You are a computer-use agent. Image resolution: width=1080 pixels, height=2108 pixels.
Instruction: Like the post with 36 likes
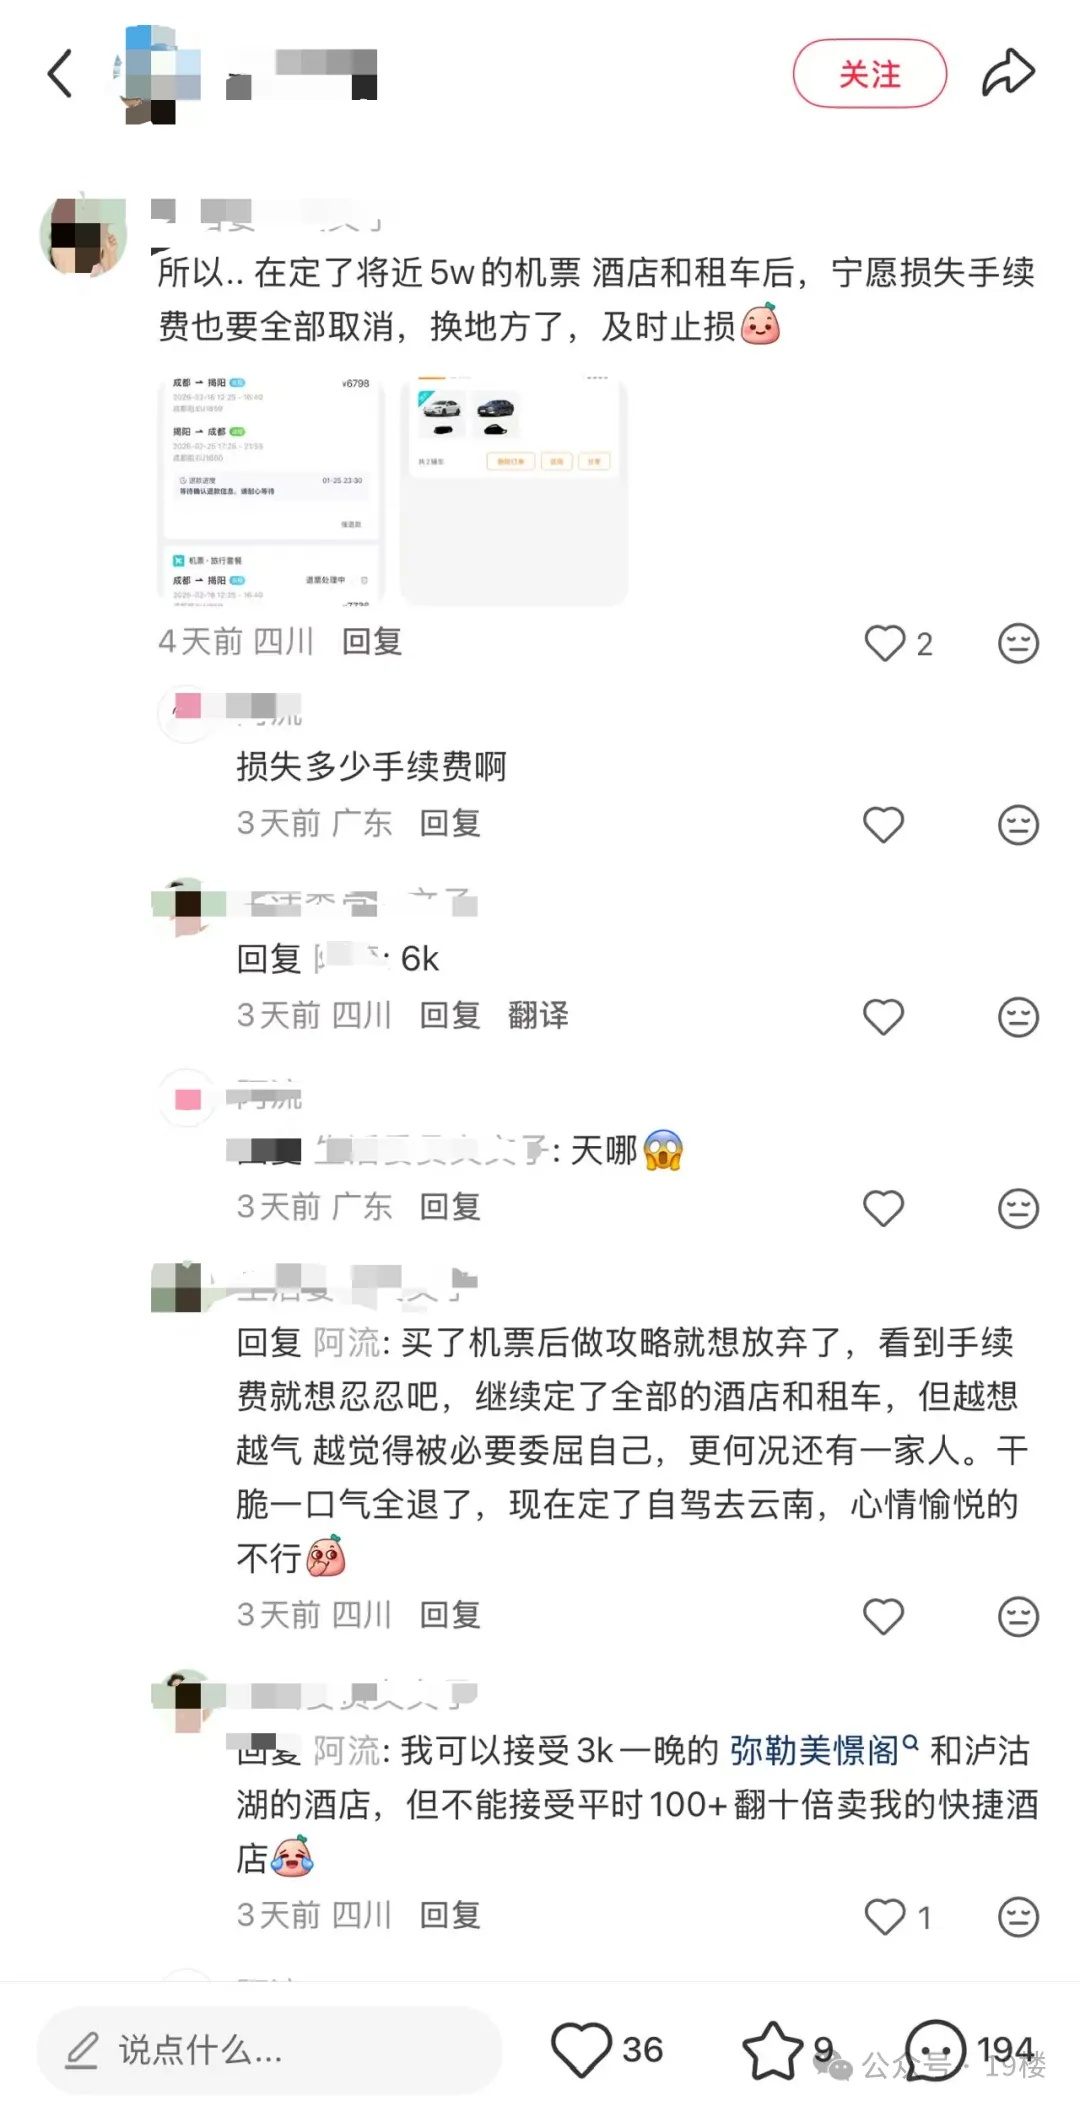click(581, 2050)
